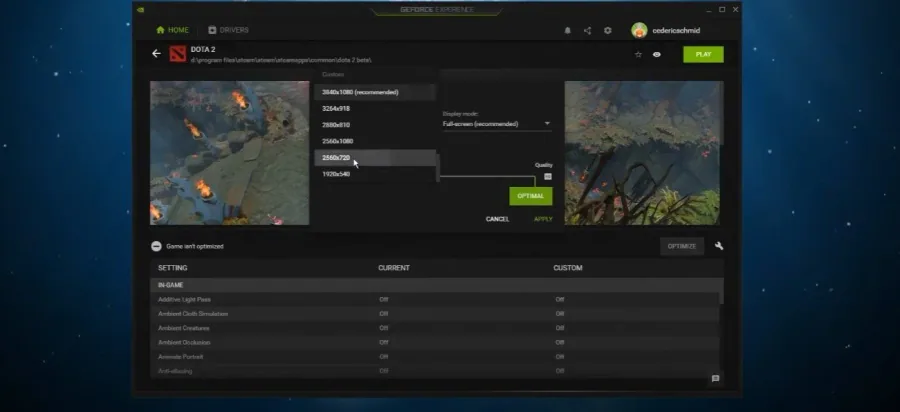Screen dimensions: 900x412
Task: Select 1920x540 resolution option
Action: 375,174
